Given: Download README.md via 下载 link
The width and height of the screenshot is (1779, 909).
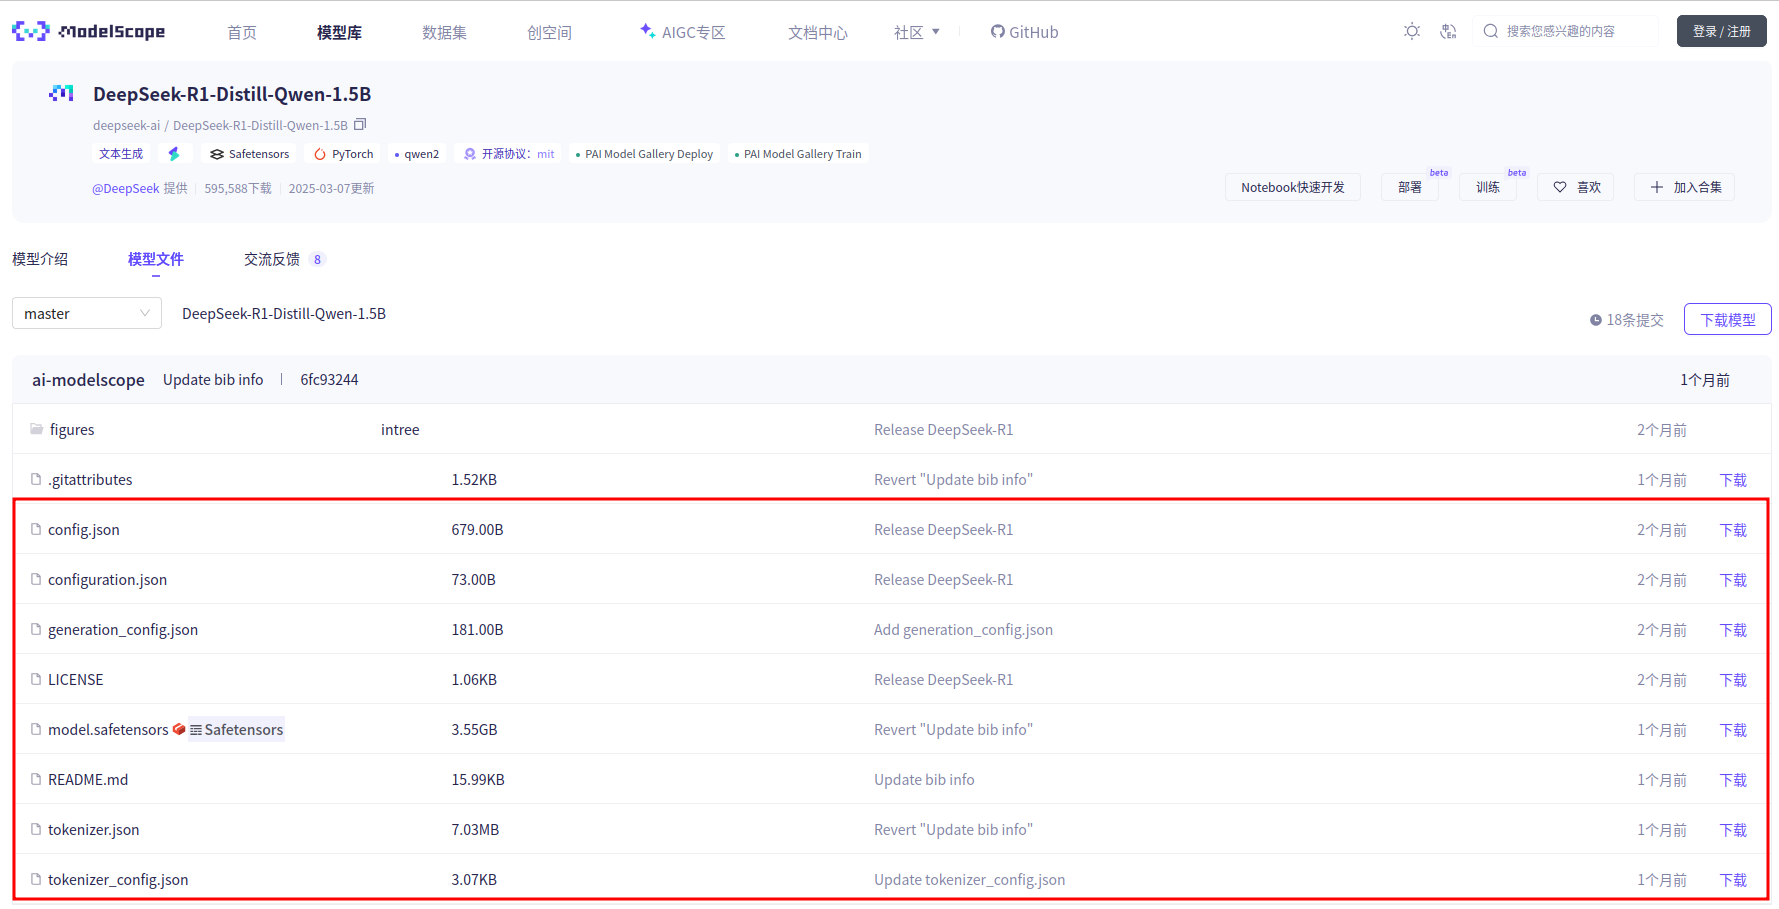Looking at the screenshot, I should (x=1733, y=780).
